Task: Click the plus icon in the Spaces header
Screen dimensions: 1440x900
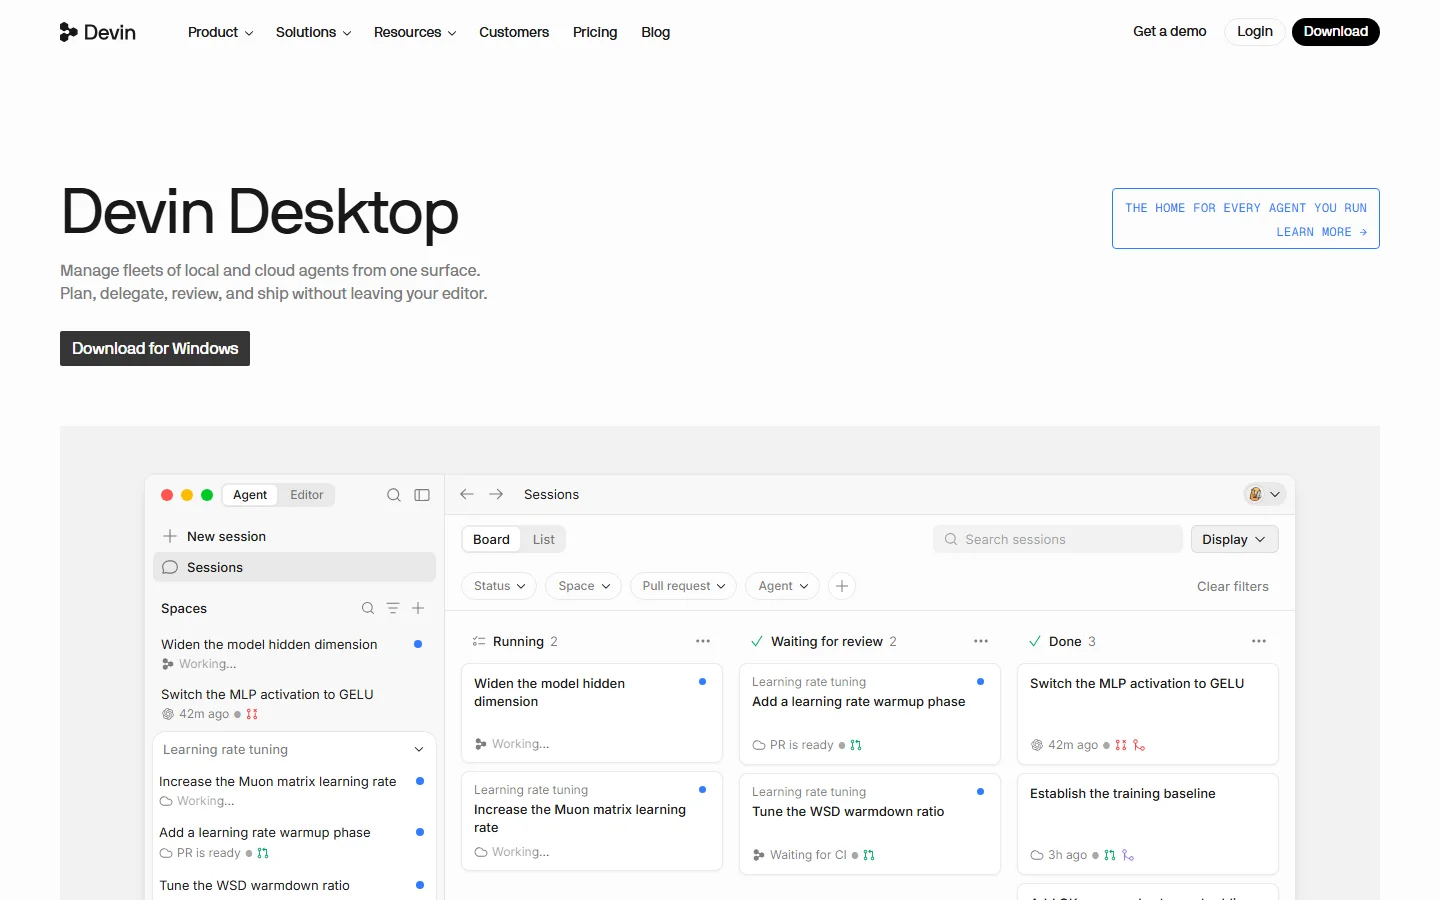Action: point(418,608)
